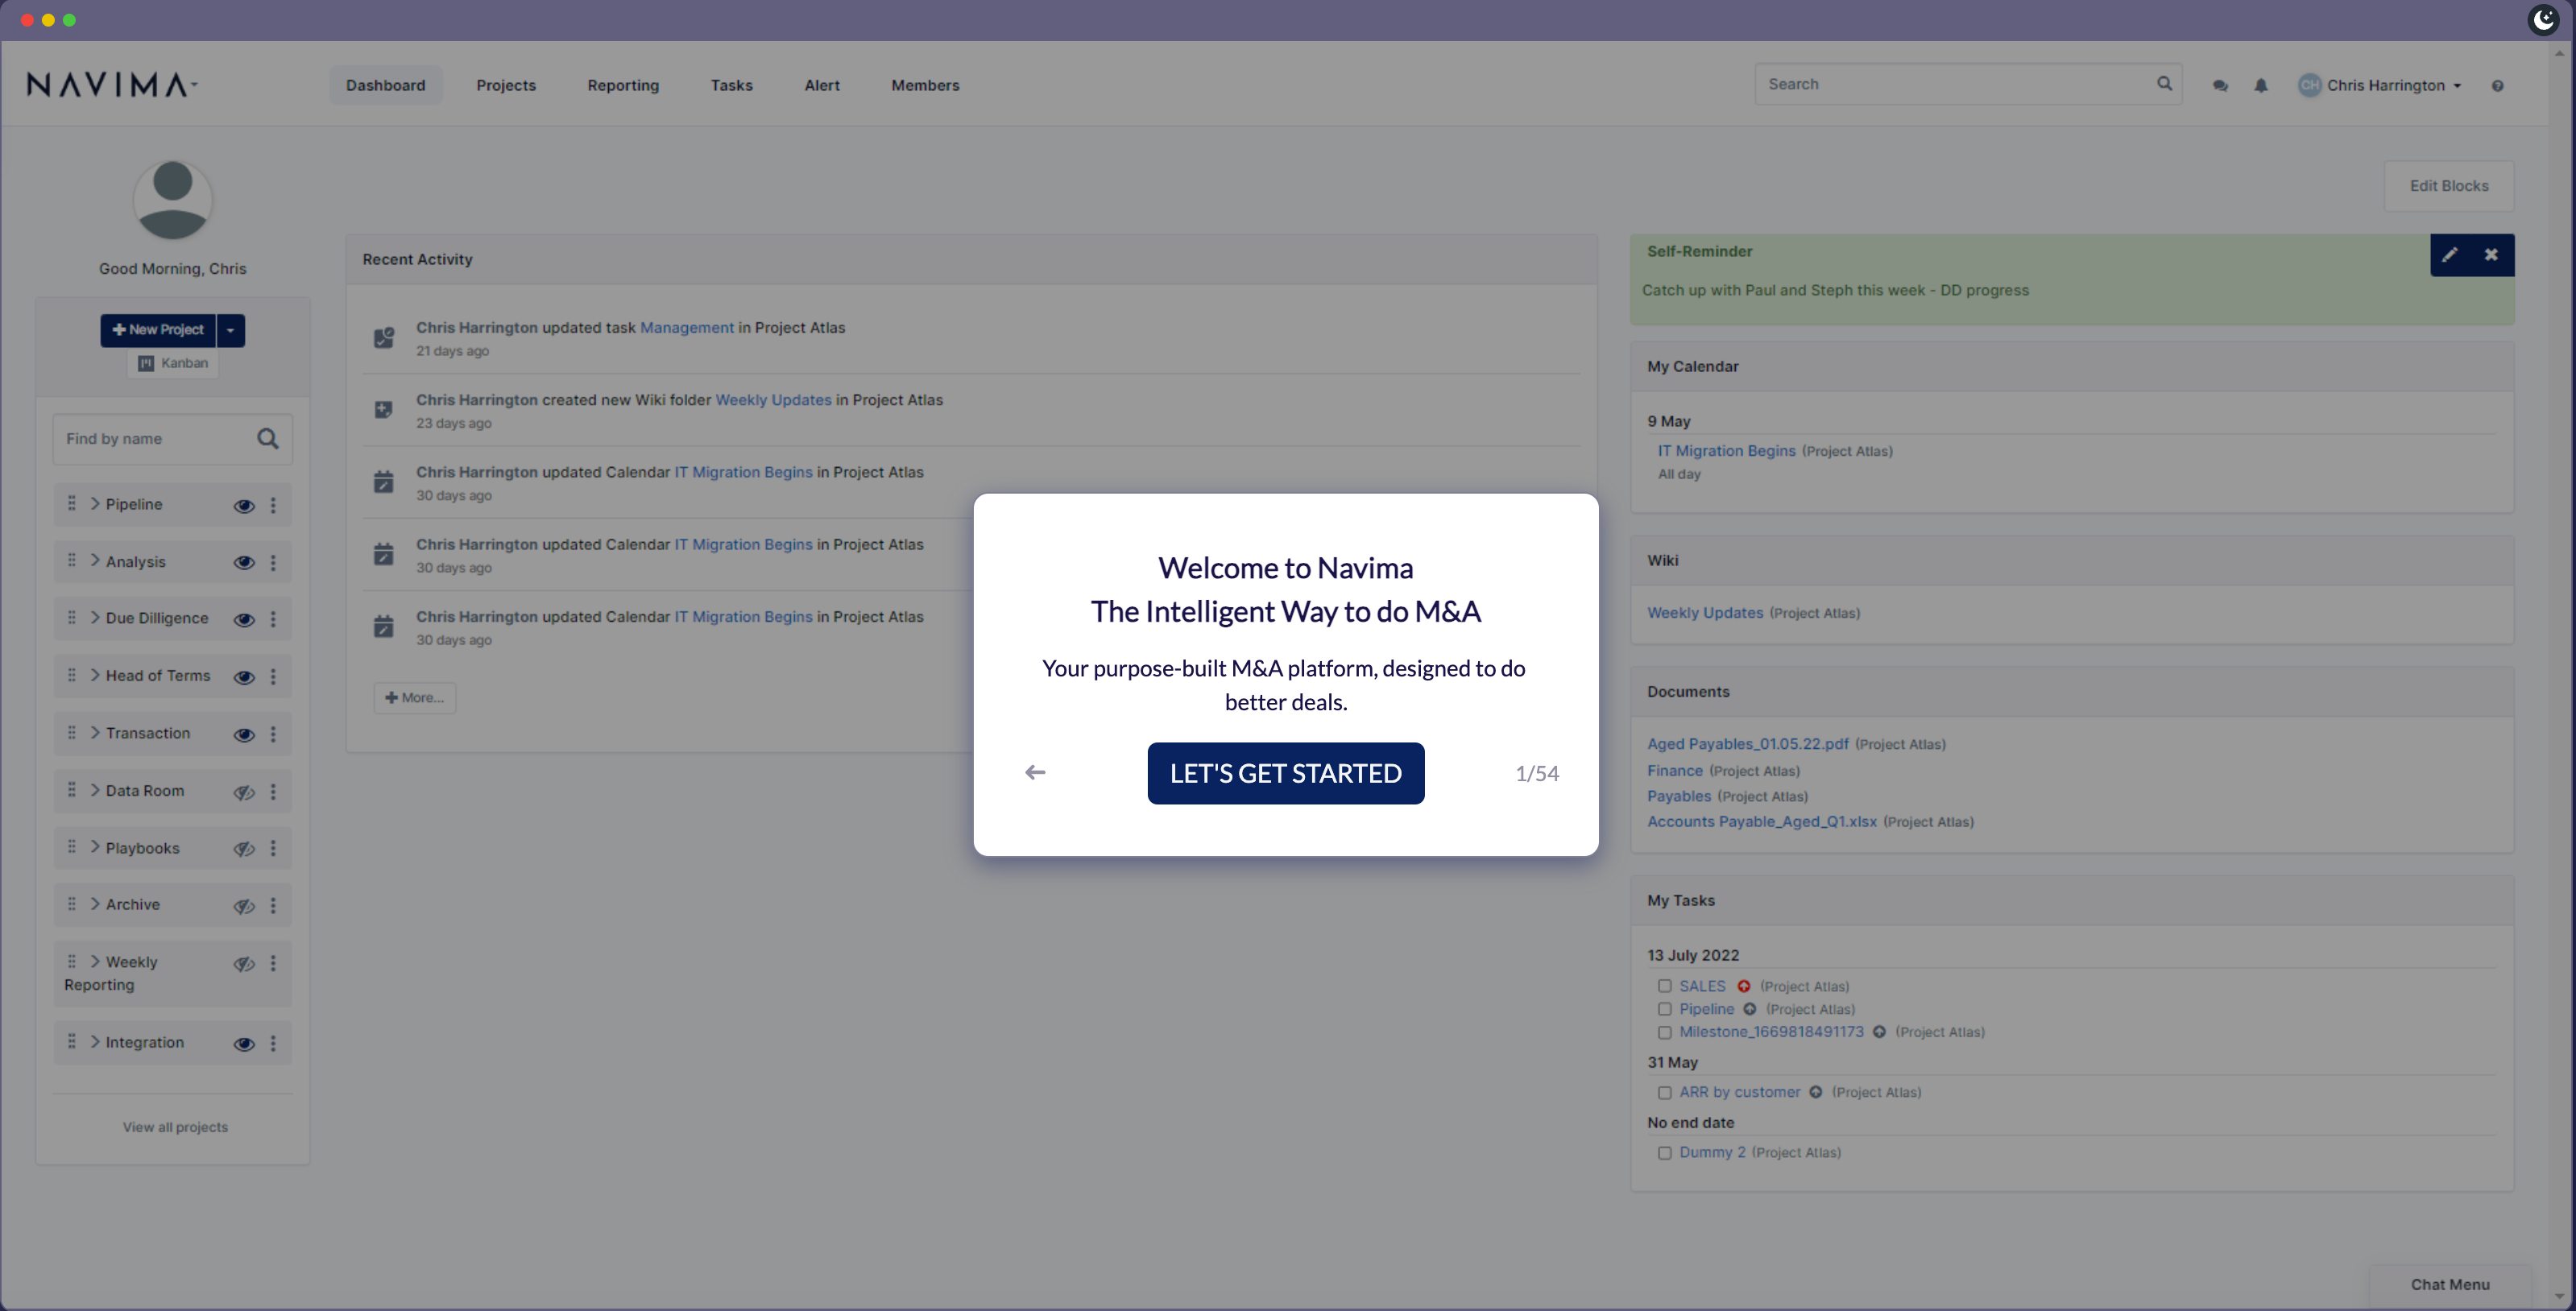Expand the Due Dilligence folder chevron
This screenshot has height=1311, width=2576.
pos(95,617)
